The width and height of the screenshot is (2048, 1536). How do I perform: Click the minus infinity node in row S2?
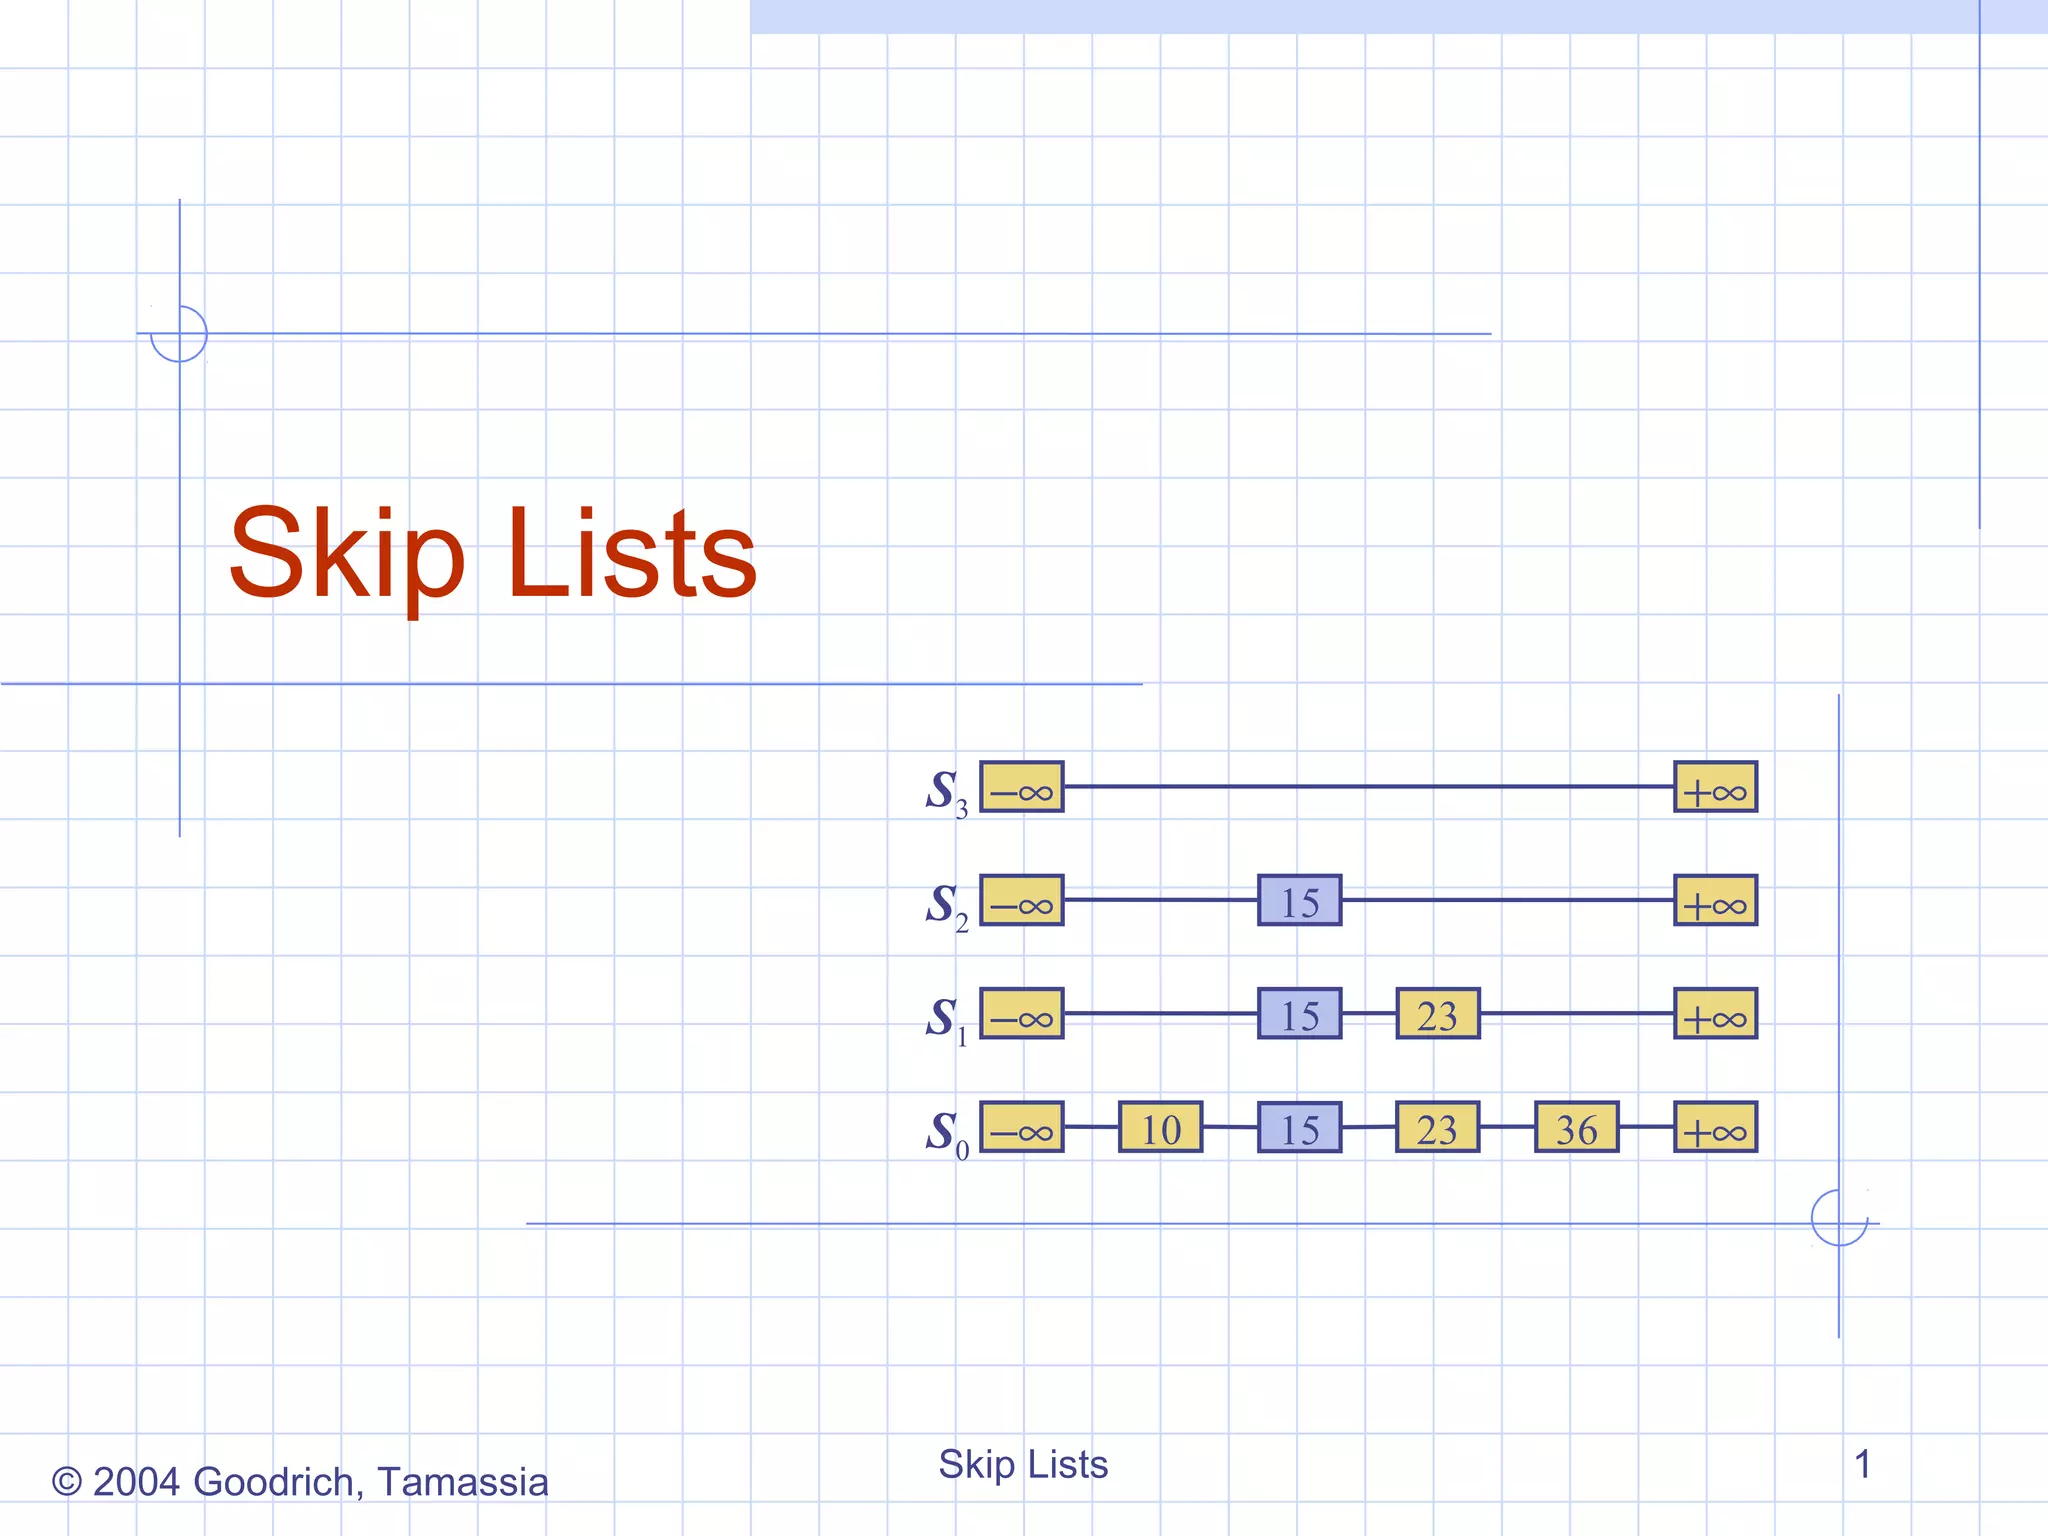[1021, 900]
